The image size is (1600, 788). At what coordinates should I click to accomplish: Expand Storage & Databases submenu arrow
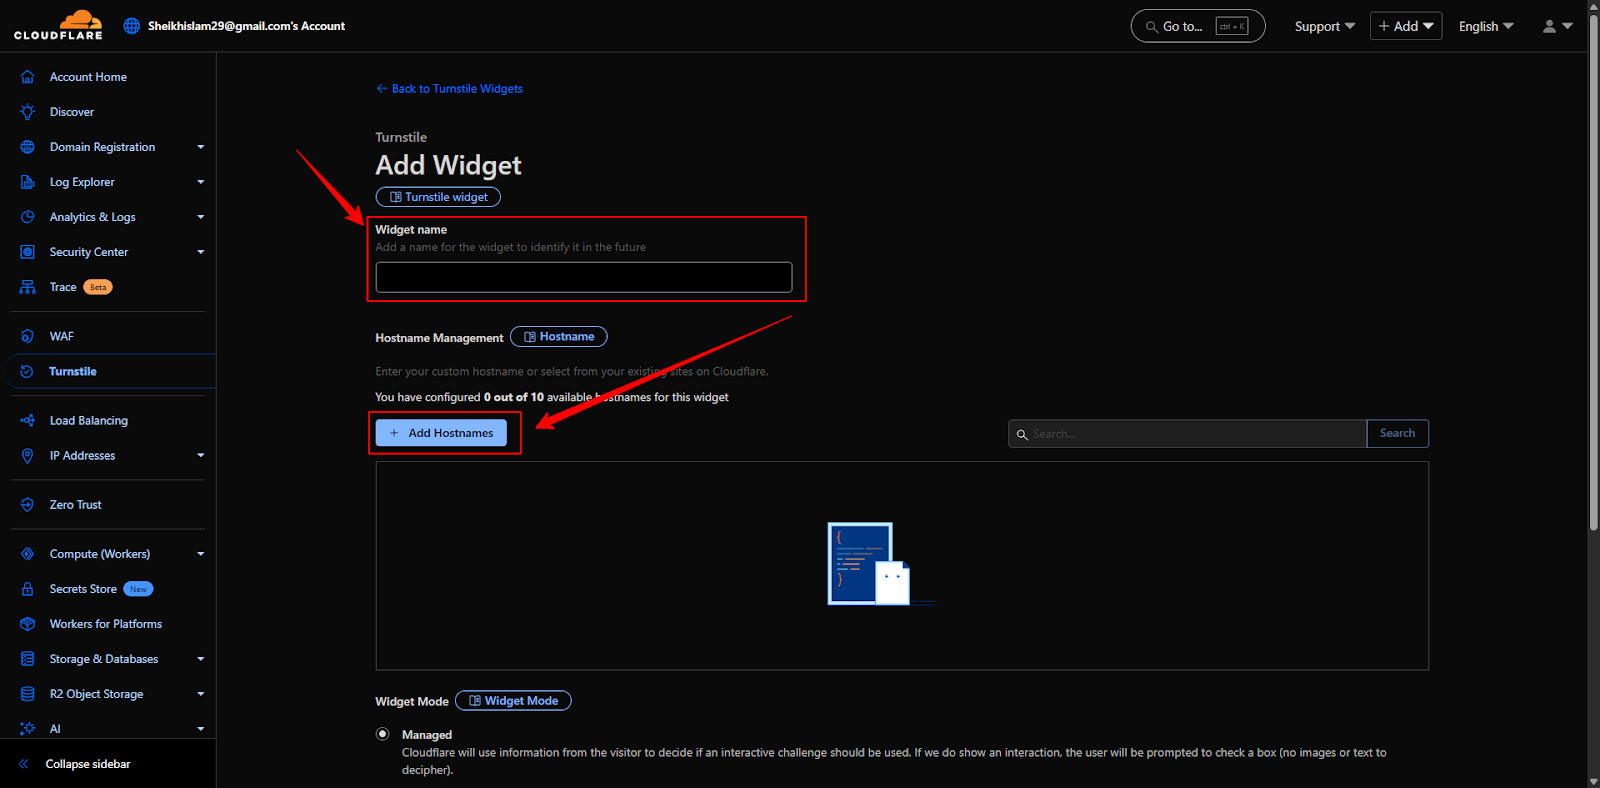tap(201, 659)
